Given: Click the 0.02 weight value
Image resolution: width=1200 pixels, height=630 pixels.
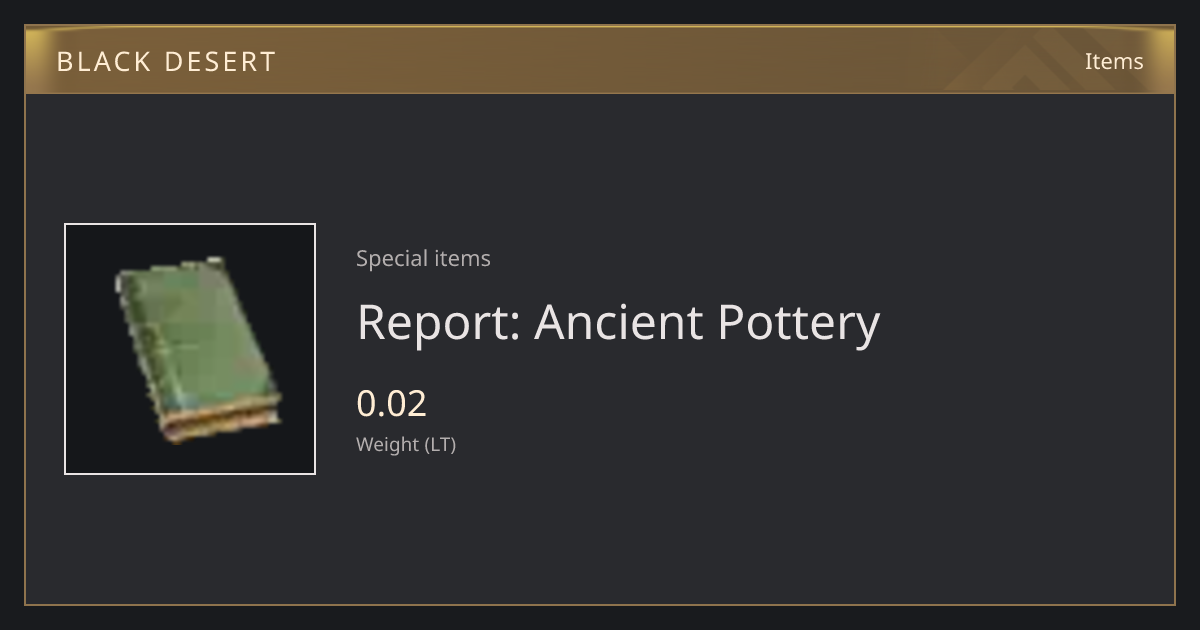Looking at the screenshot, I should click(x=392, y=403).
